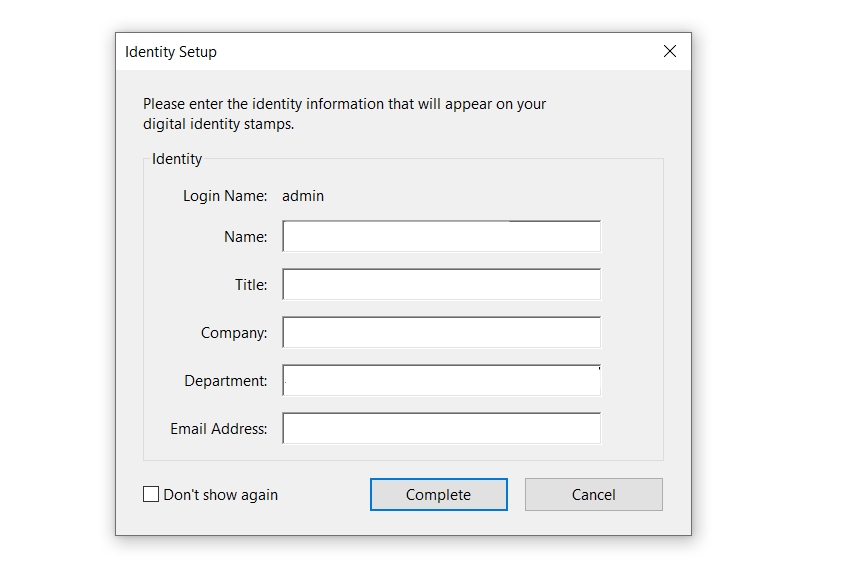
Task: Click the 'Department:' field label
Action: 226,381
